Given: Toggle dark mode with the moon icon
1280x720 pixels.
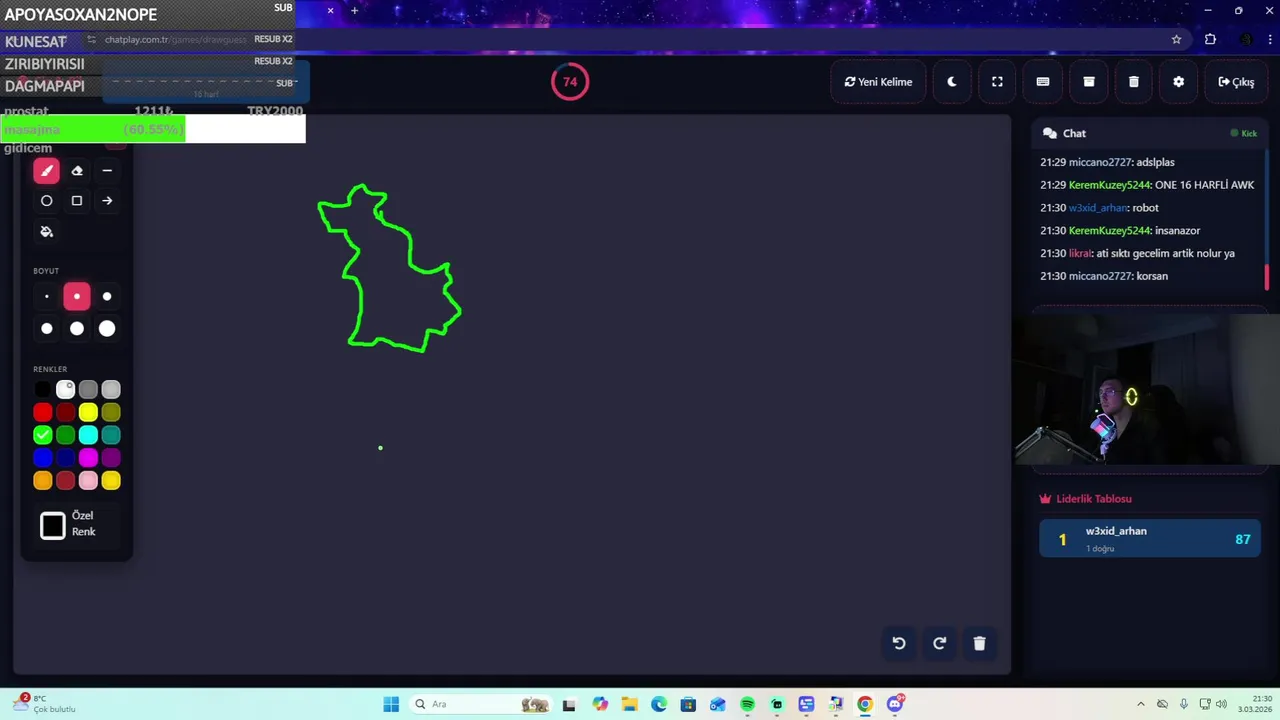Looking at the screenshot, I should [952, 82].
